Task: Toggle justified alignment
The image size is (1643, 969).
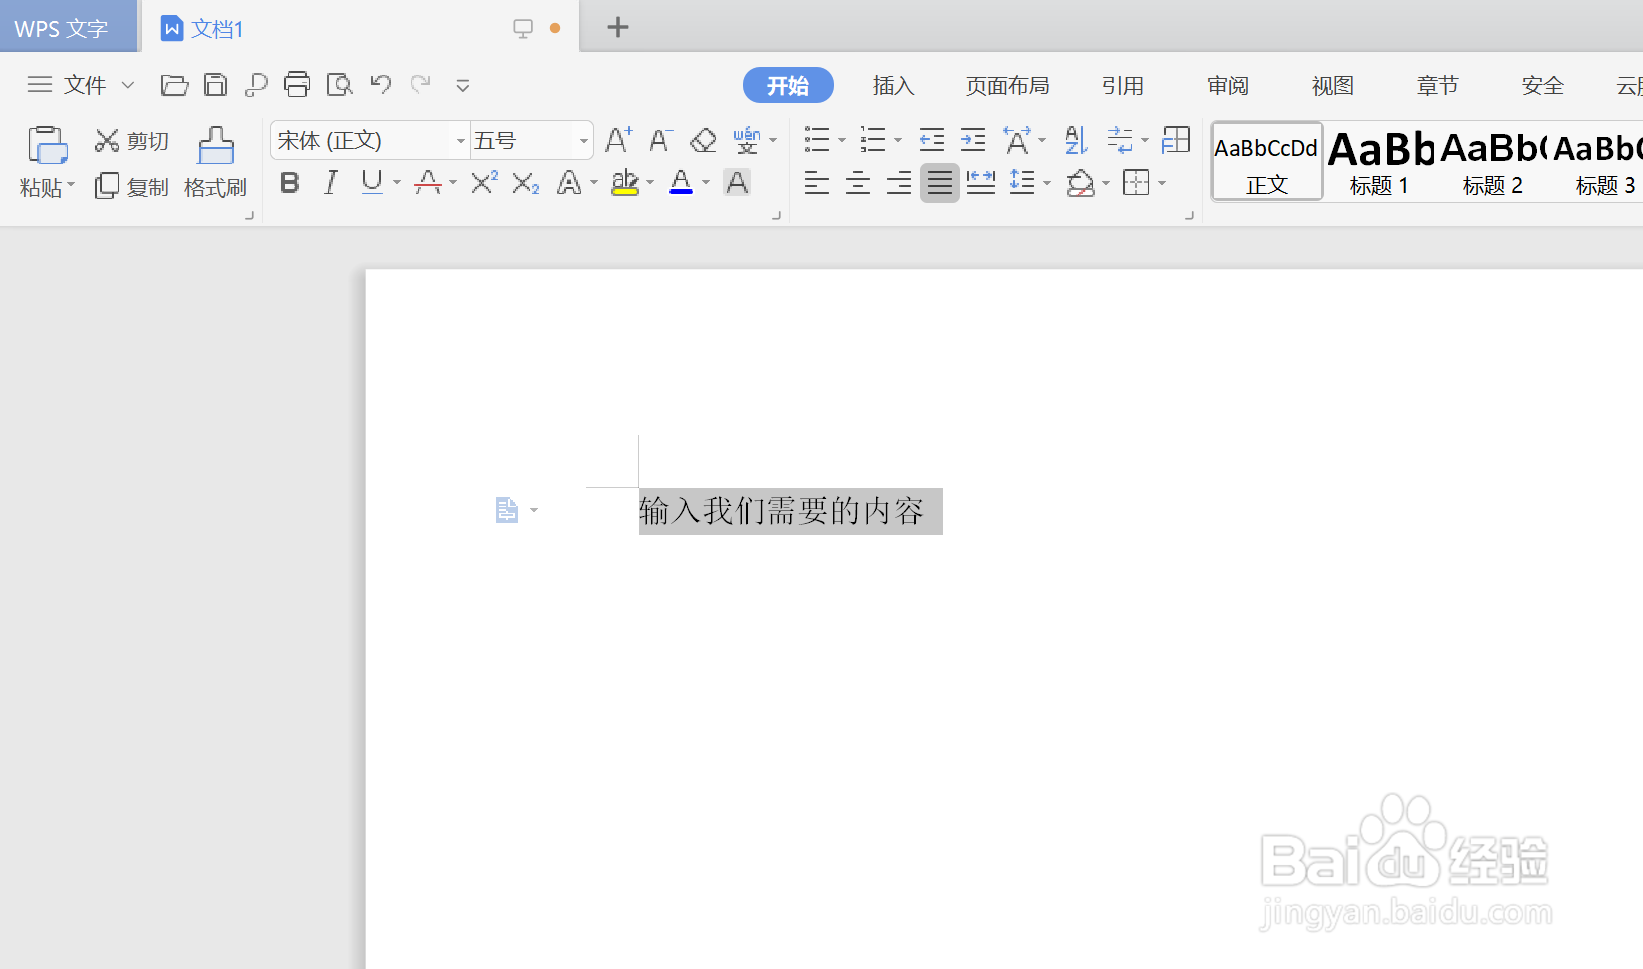Action: coord(940,183)
